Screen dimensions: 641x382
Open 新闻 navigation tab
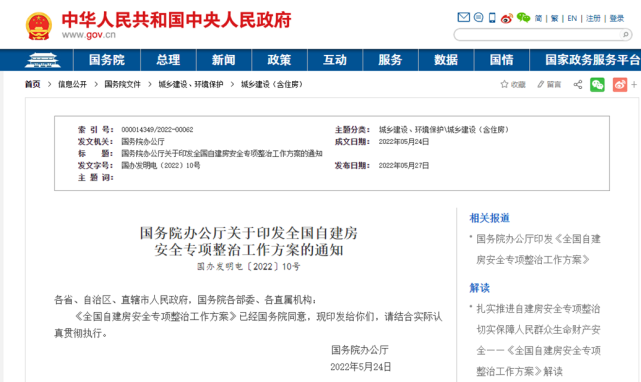[224, 60]
